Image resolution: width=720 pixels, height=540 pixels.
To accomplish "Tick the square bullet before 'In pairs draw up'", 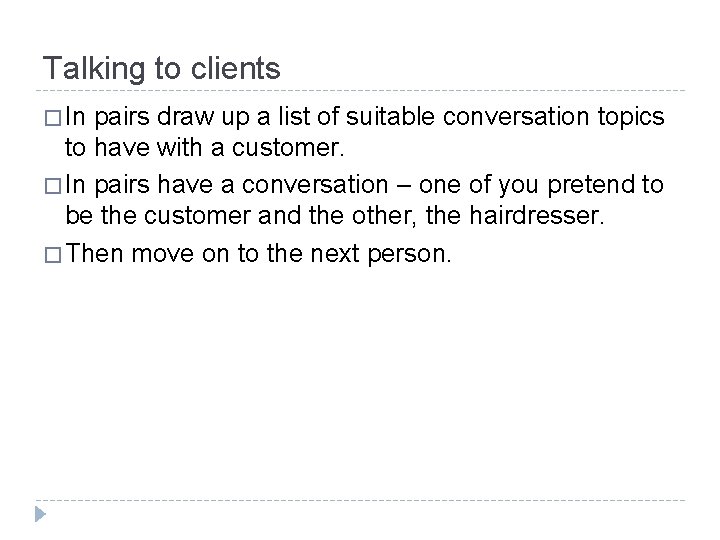I will [x=53, y=118].
